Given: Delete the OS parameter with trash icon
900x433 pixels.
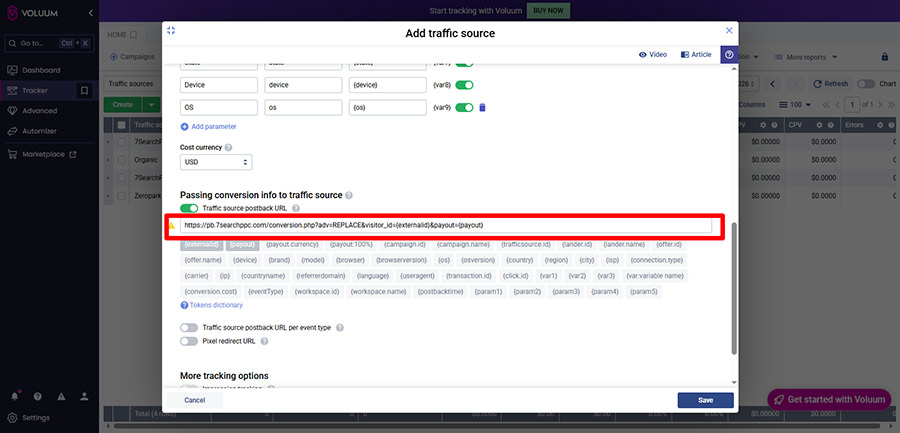Looking at the screenshot, I should (x=482, y=108).
